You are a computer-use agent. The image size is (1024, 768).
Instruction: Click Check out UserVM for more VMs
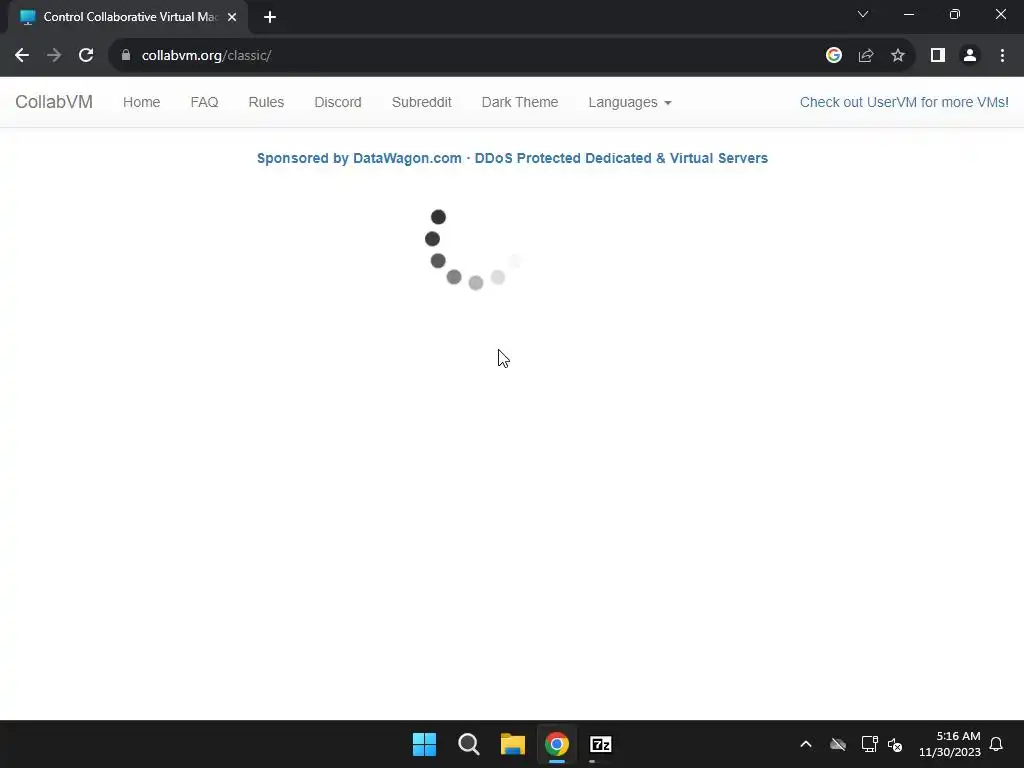pos(904,102)
